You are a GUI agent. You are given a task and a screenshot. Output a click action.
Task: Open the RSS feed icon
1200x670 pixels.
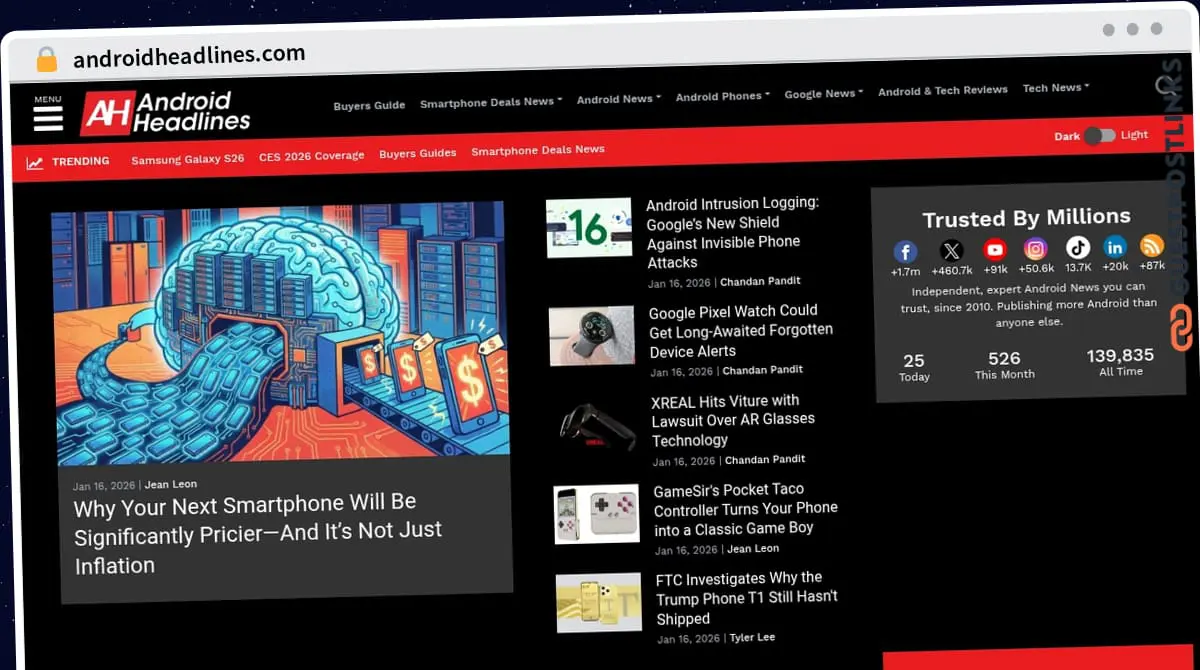(1152, 245)
